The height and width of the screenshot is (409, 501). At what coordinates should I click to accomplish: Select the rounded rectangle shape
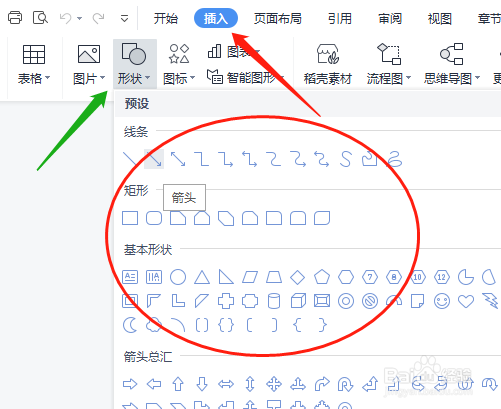pos(154,218)
